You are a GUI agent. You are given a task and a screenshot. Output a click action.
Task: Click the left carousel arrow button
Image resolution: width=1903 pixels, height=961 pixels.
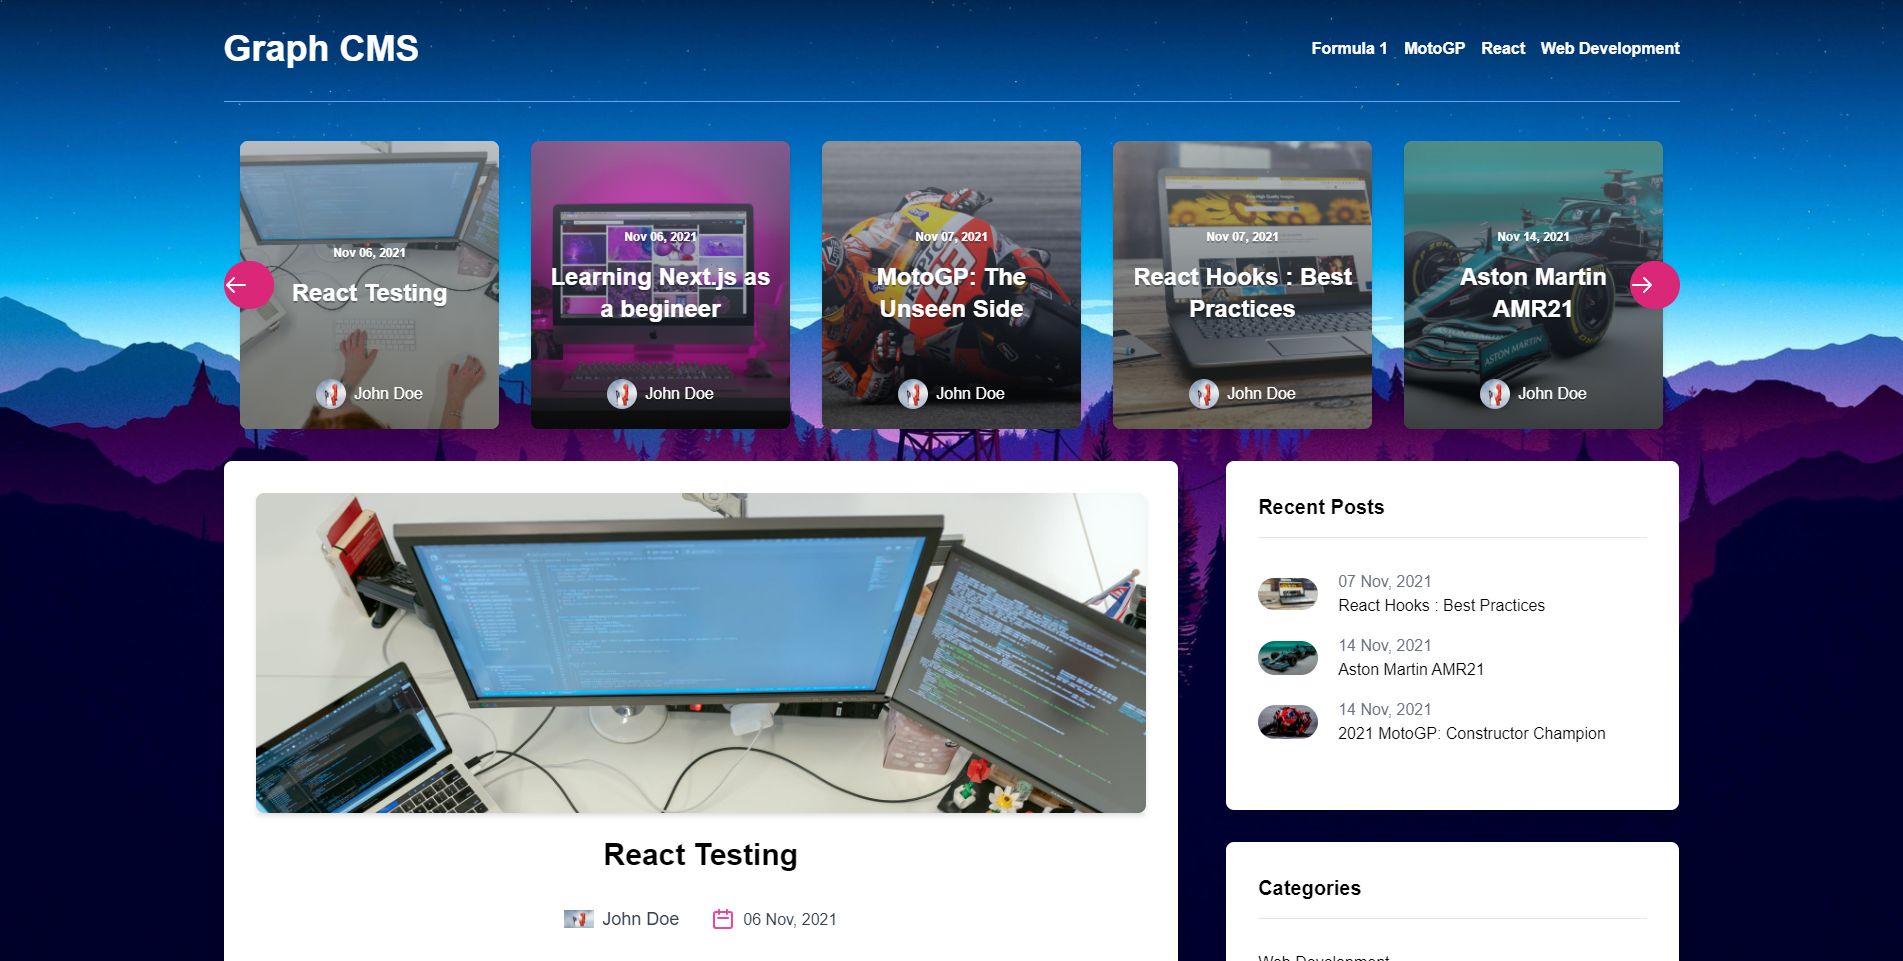[x=248, y=285]
